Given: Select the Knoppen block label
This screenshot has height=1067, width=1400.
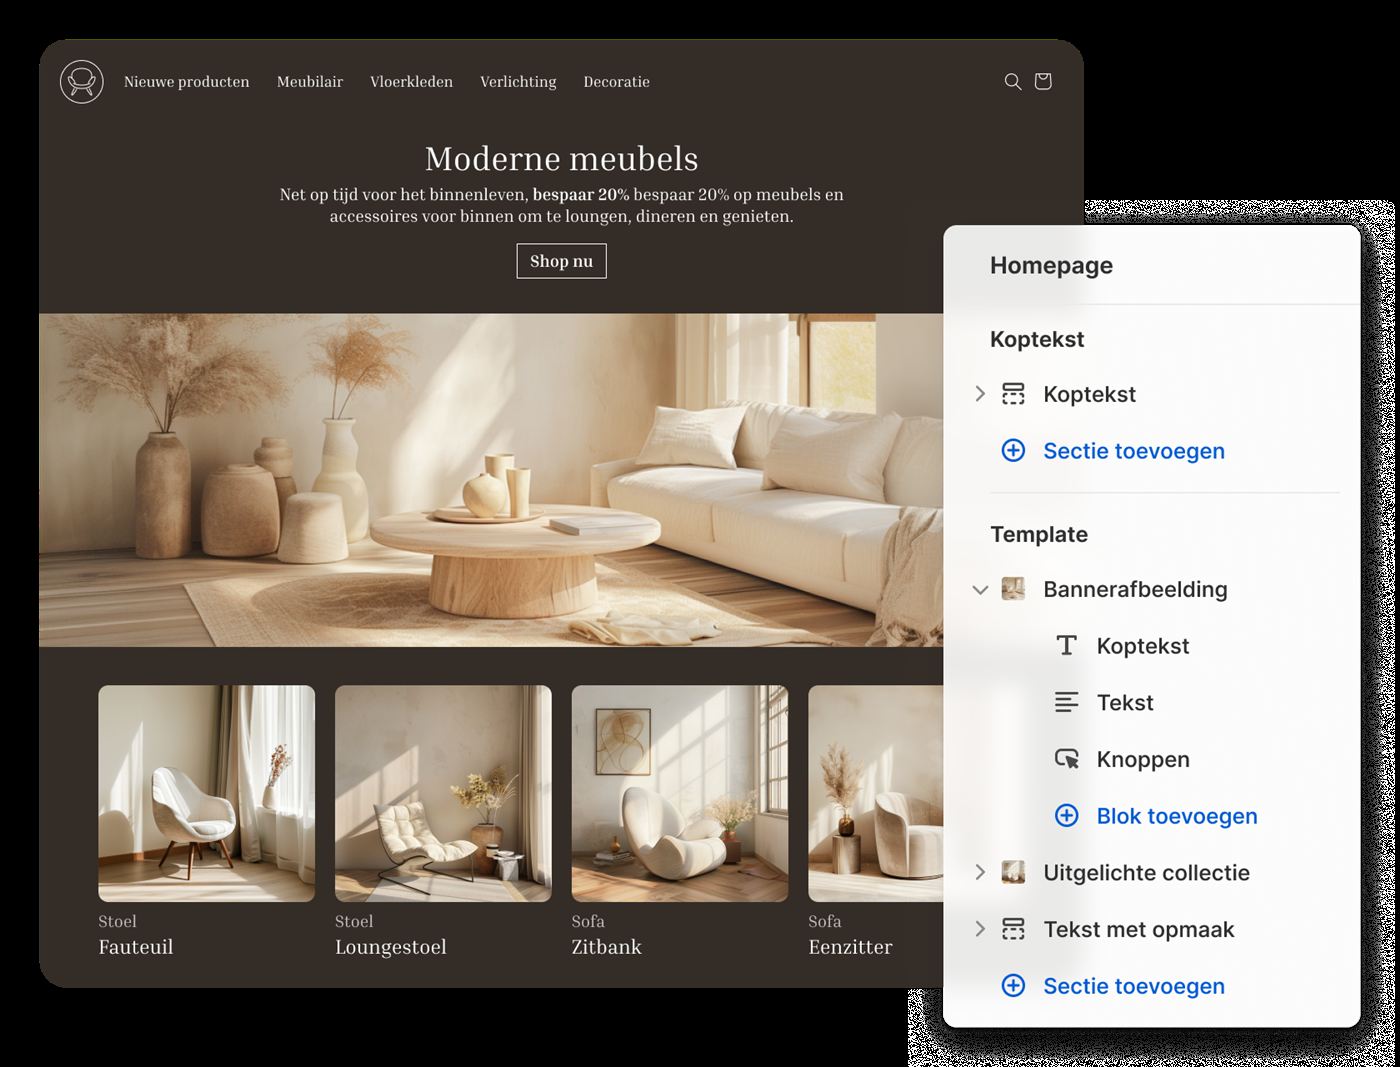Looking at the screenshot, I should coord(1143,760).
